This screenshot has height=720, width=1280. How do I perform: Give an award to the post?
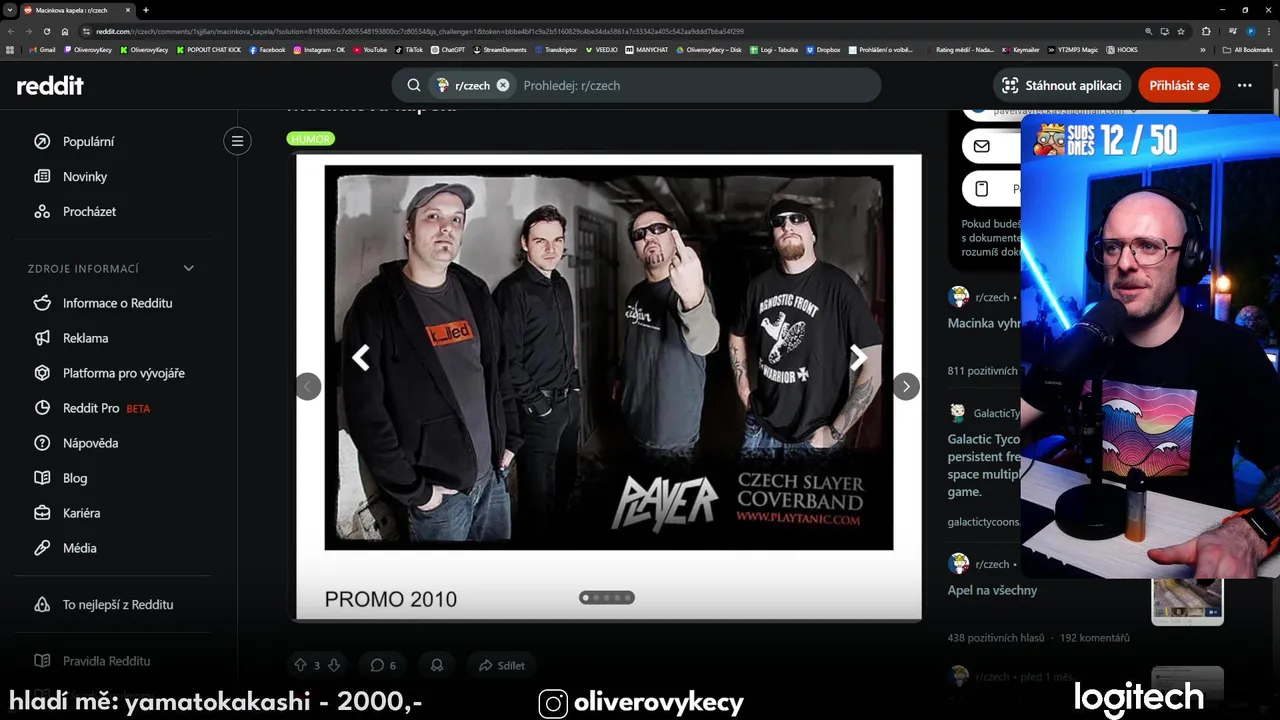pos(437,665)
